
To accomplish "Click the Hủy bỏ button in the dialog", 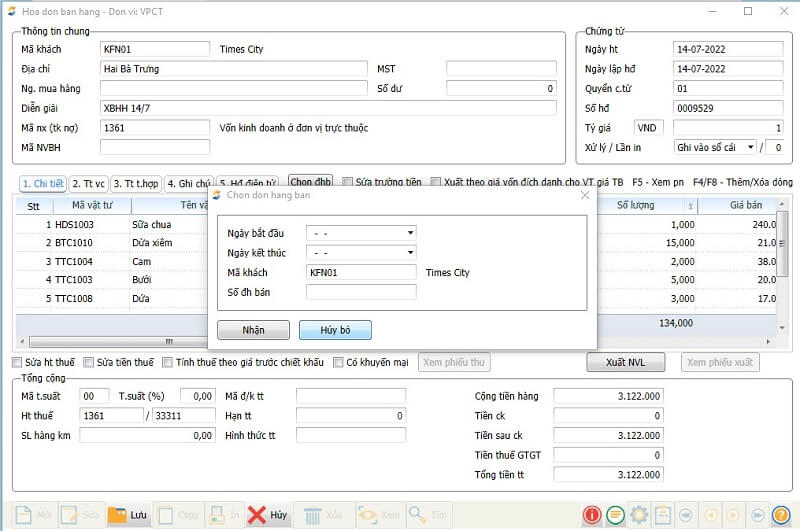I will (x=335, y=330).
